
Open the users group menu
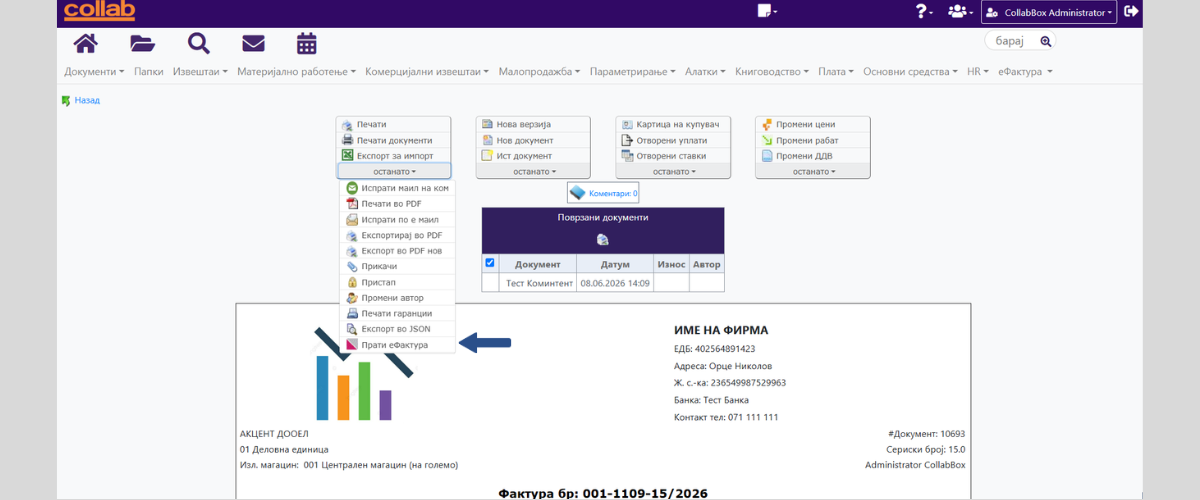coord(960,12)
